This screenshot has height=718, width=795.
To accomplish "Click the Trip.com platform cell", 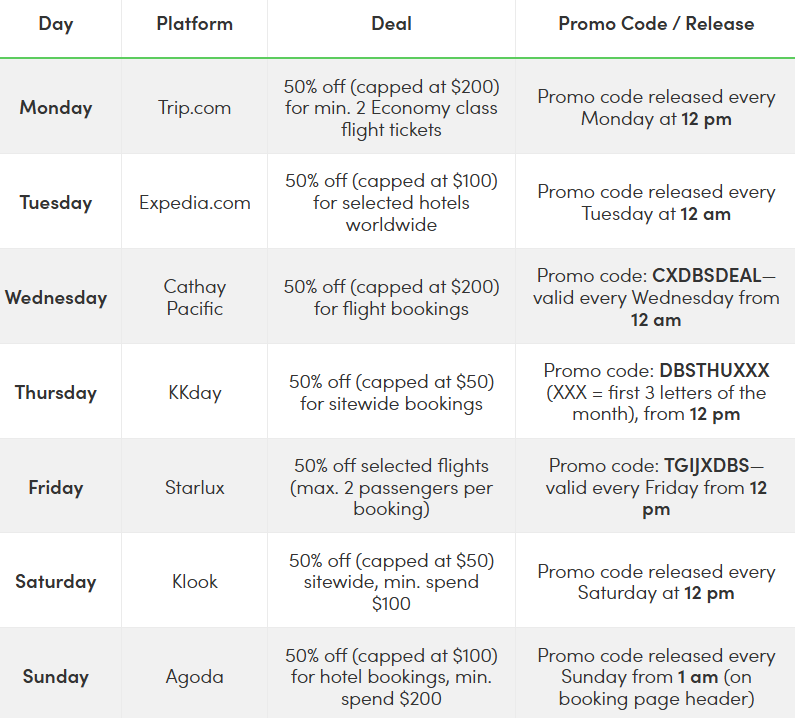I will click(194, 107).
